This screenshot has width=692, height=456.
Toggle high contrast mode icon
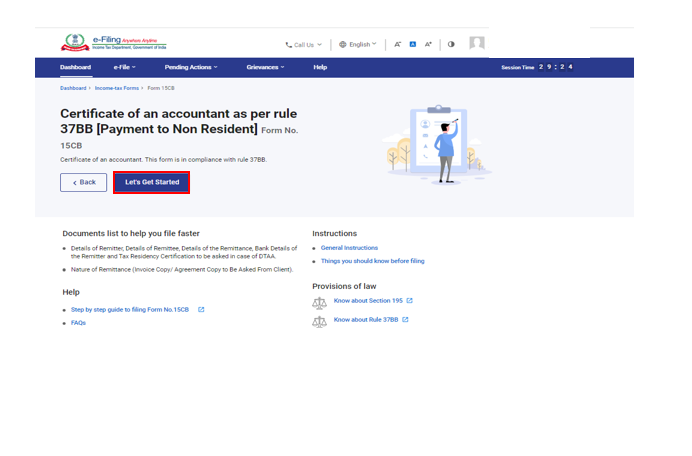[x=451, y=44]
